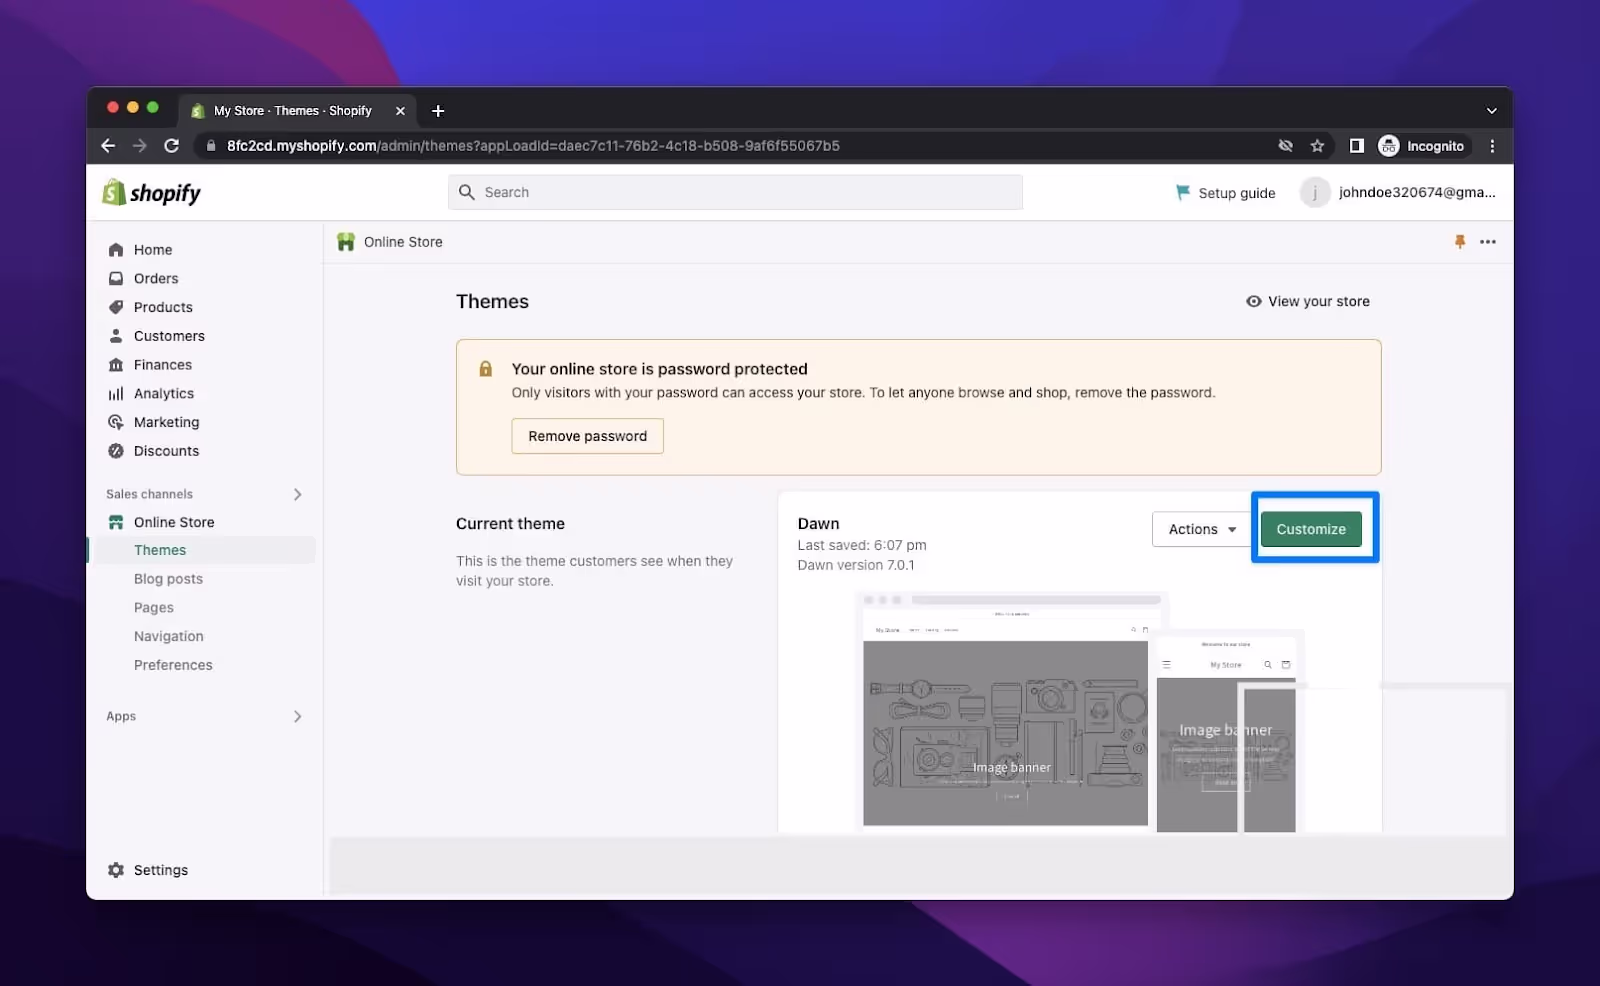
Task: Open Marketing from the sidebar
Action: [166, 422]
